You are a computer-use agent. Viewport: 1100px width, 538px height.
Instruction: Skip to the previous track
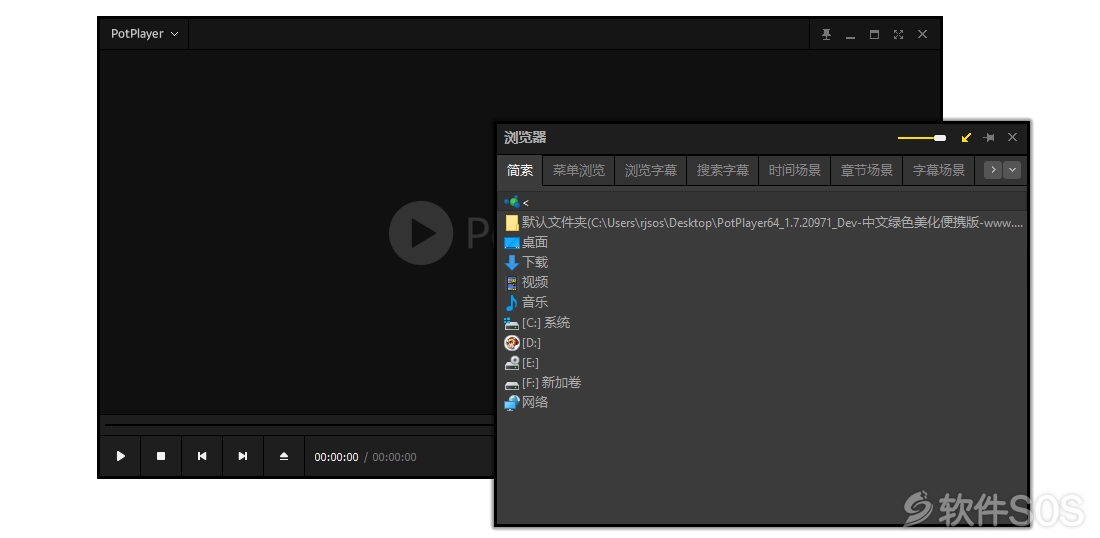(x=202, y=456)
